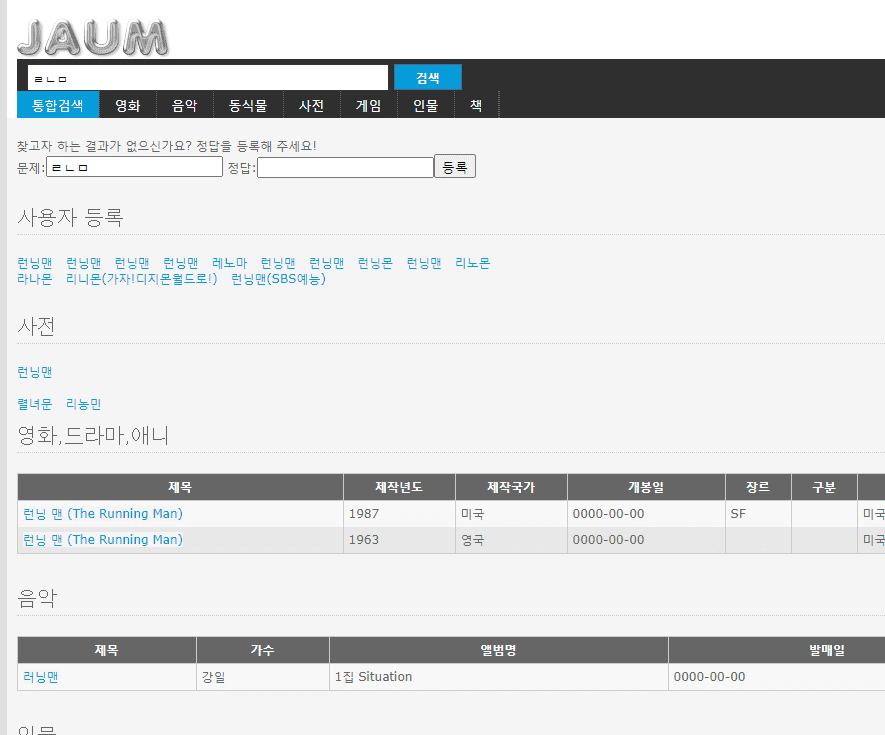Open The Running Man link in 1987 row
Viewport: 885px width, 735px height.
103,514
